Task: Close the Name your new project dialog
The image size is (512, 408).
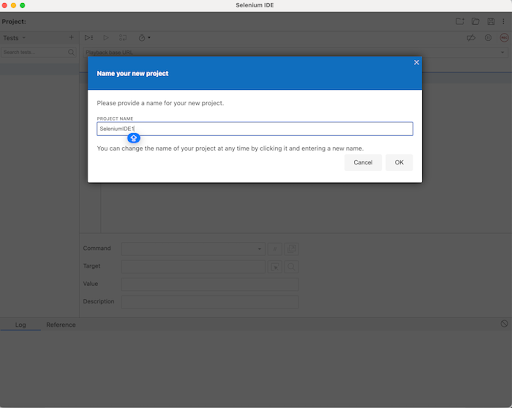Action: pos(416,62)
